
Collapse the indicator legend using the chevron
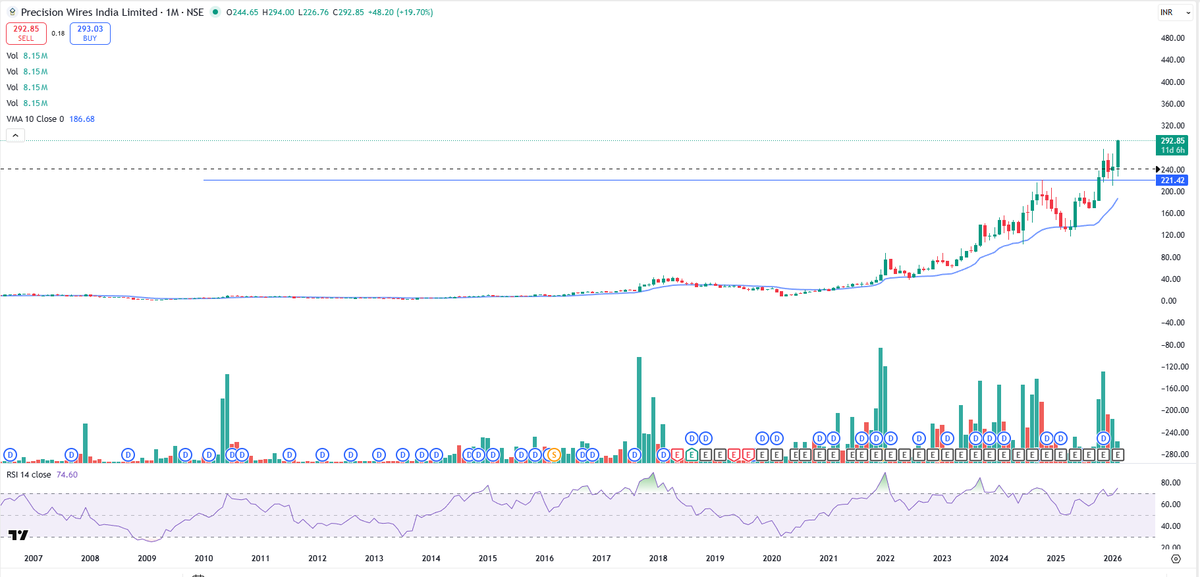(14, 135)
